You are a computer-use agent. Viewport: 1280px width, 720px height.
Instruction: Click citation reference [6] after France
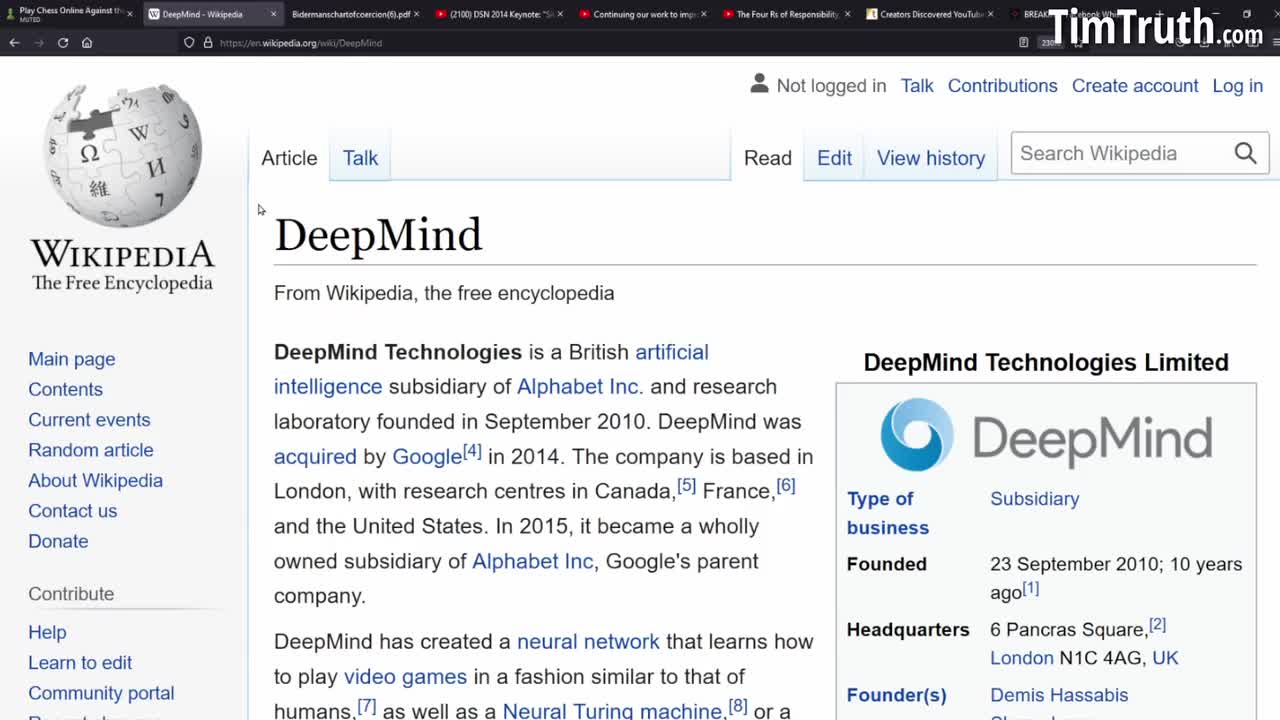786,485
